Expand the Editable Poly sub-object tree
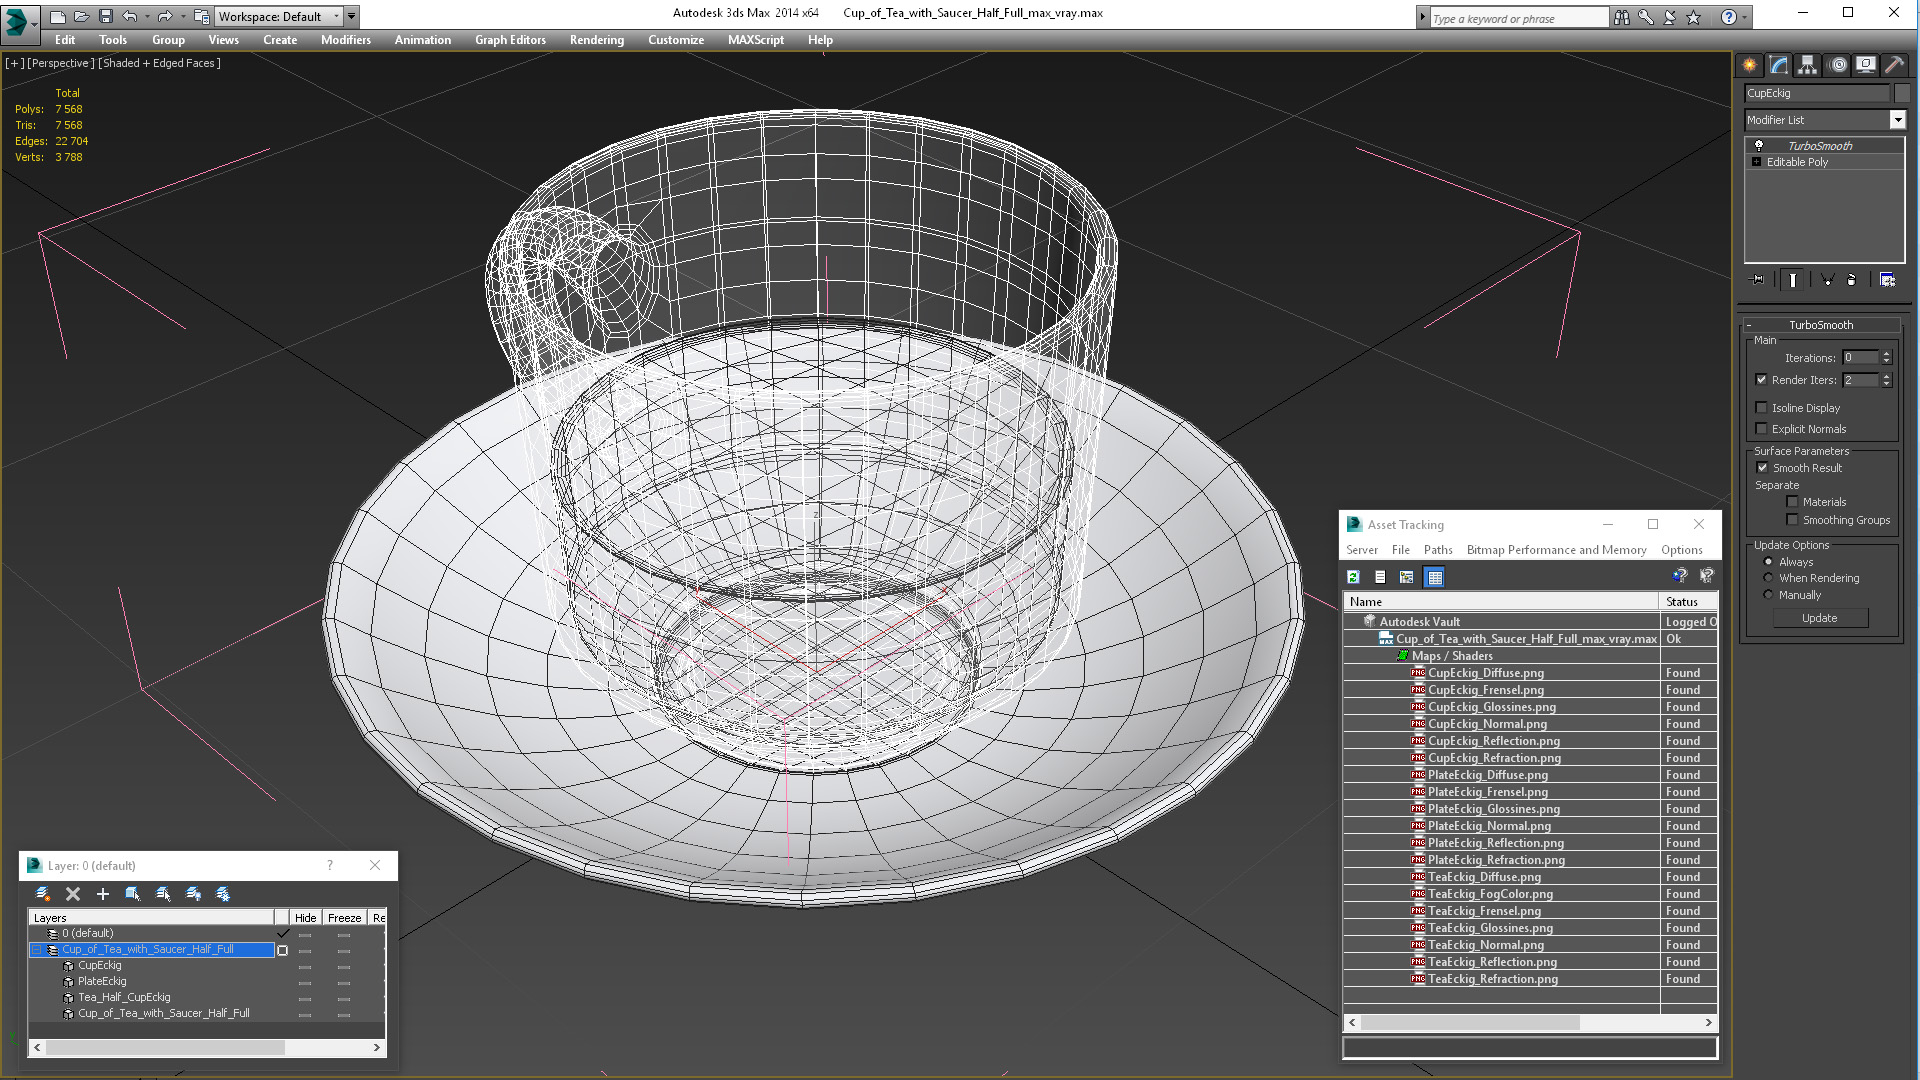This screenshot has width=1920, height=1080. [x=1756, y=162]
